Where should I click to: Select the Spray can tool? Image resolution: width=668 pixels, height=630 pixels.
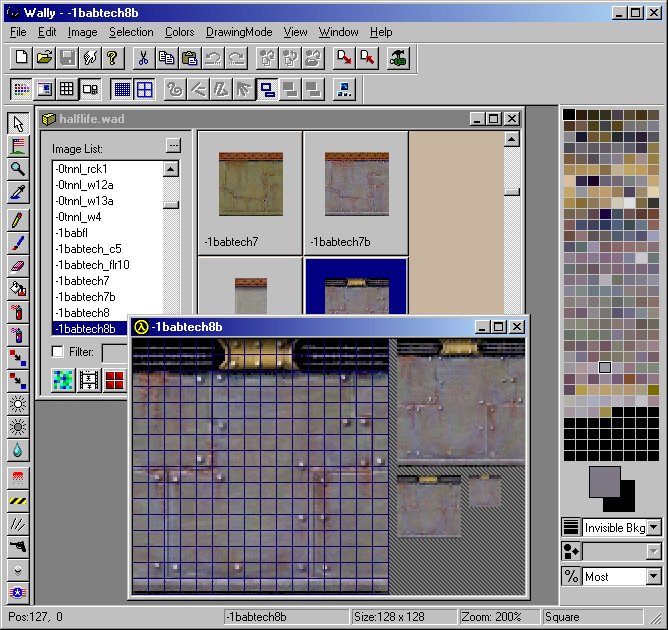tap(18, 313)
